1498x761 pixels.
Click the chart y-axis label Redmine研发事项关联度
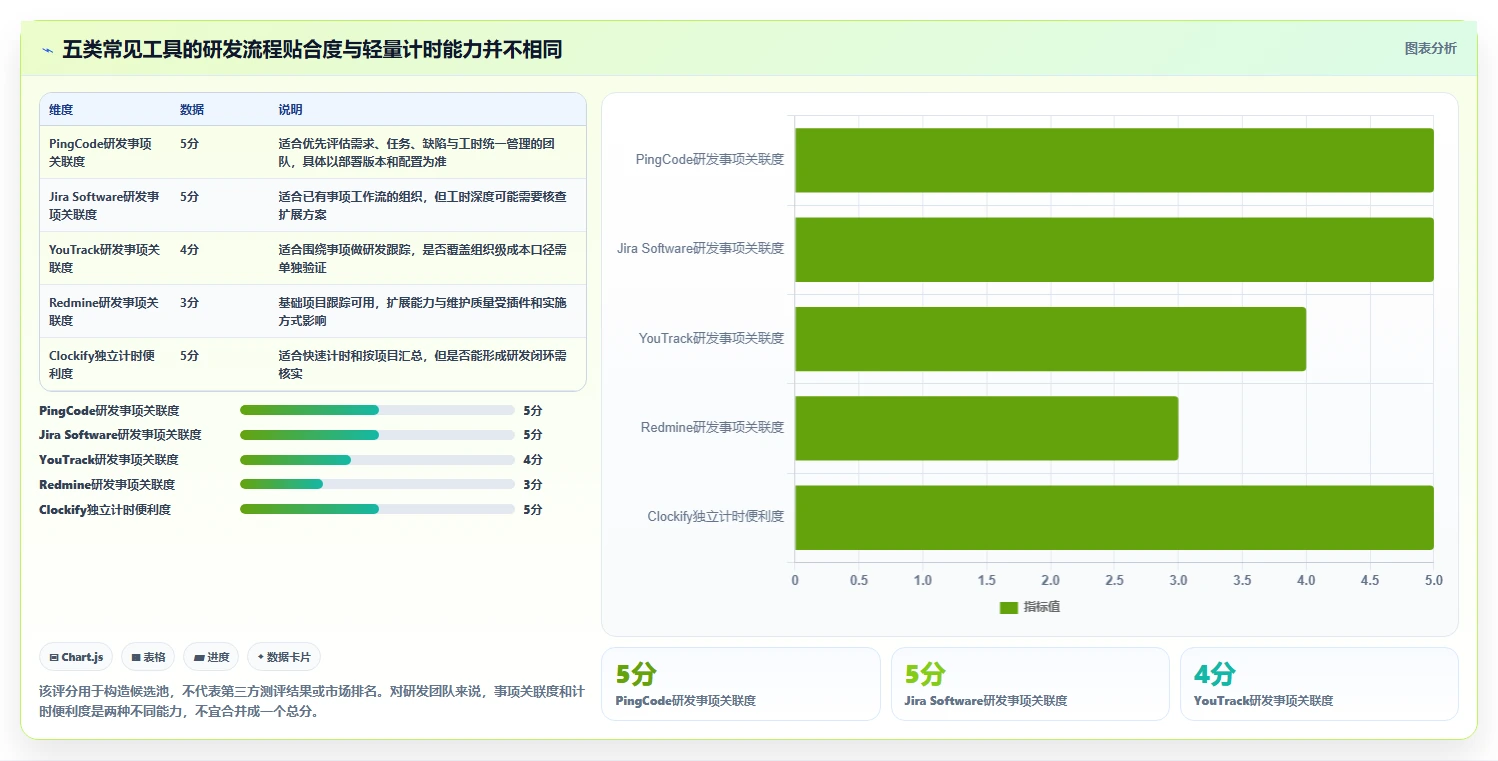[x=713, y=428]
